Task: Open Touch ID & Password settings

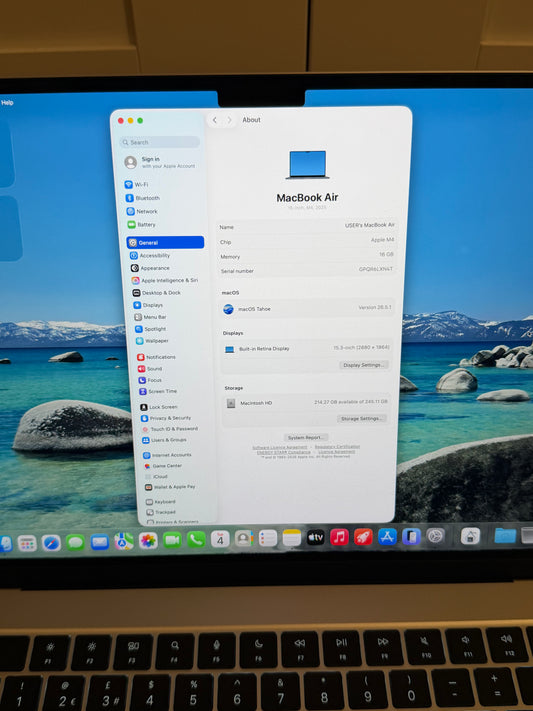Action: pos(170,429)
